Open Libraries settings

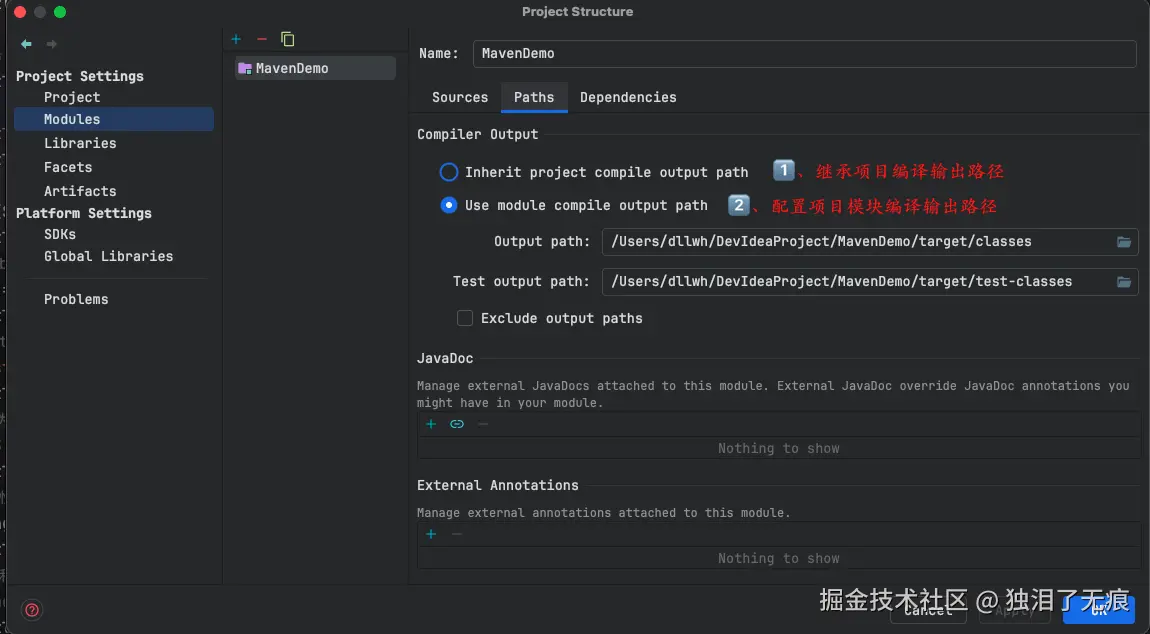[x=80, y=143]
